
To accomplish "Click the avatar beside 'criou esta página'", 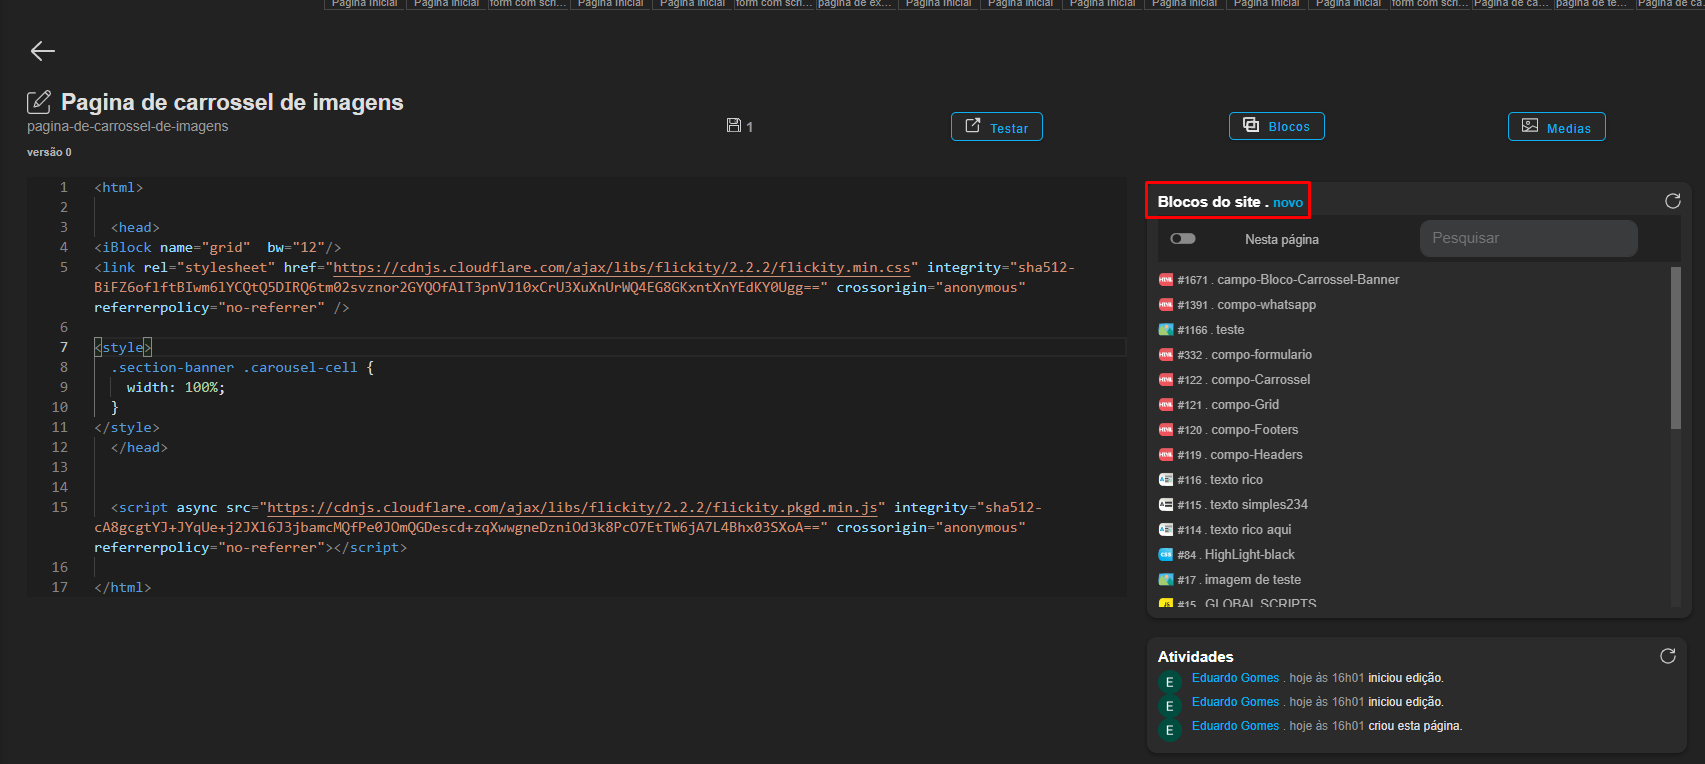I will coord(1169,730).
